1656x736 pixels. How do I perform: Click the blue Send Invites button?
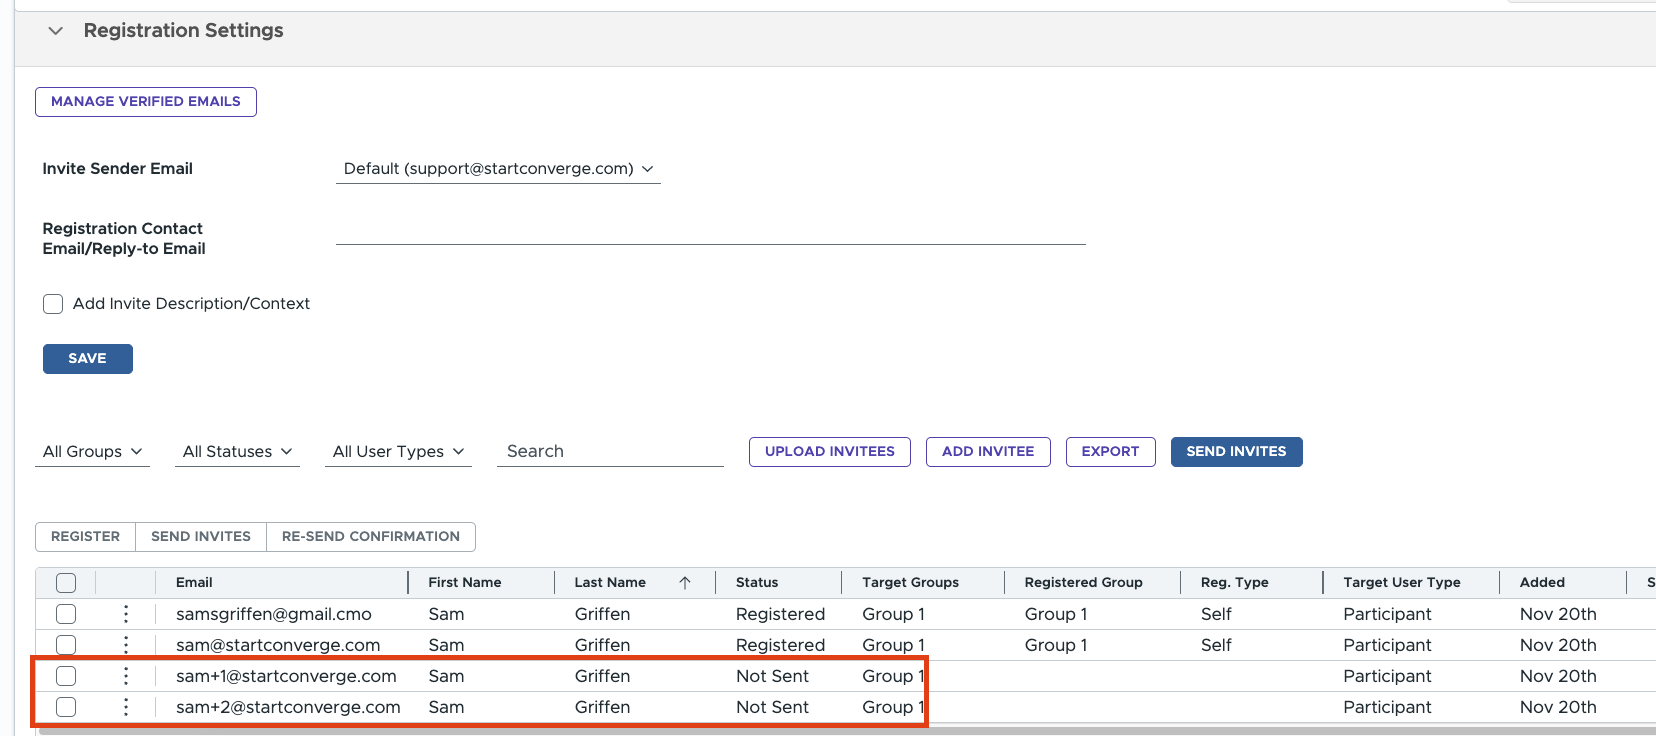coord(1237,452)
